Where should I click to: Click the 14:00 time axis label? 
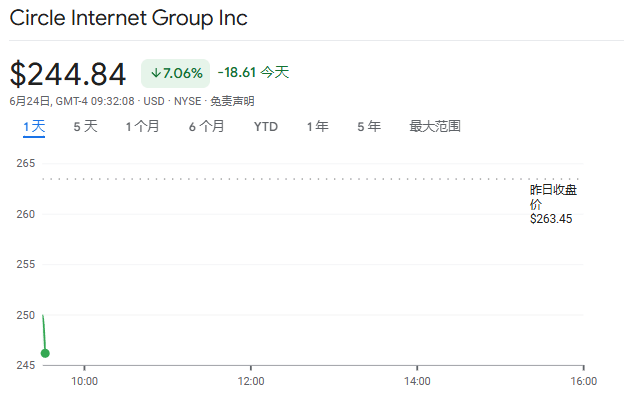coord(417,381)
